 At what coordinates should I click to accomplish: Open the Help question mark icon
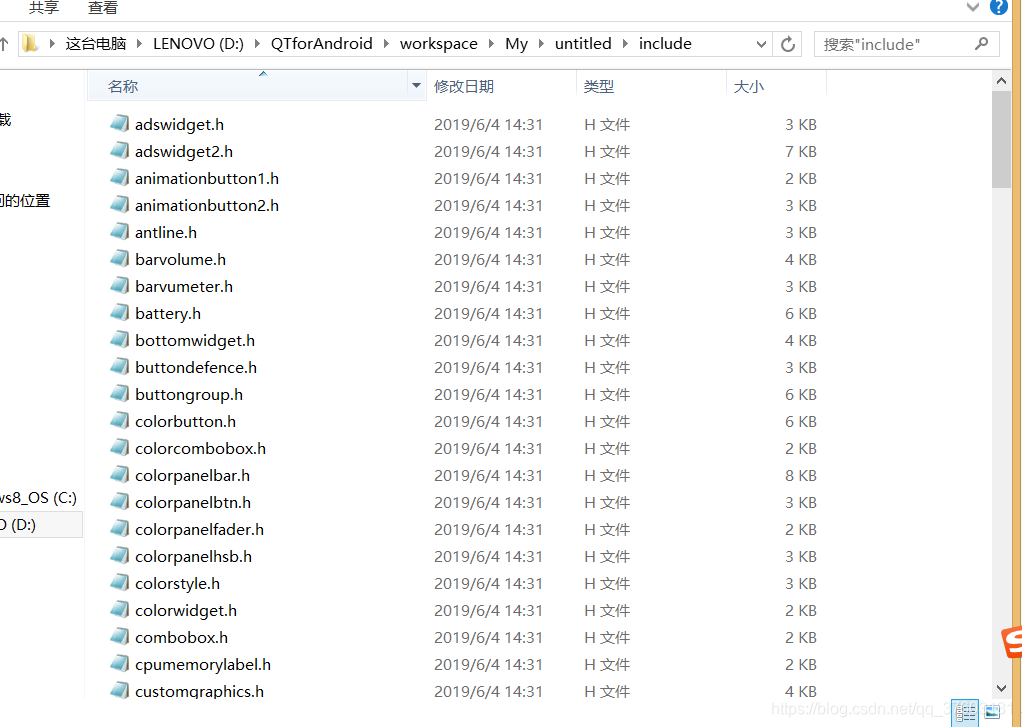coord(999,7)
